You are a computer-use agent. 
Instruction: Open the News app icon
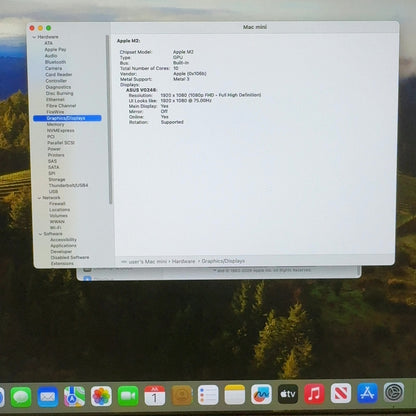(x=341, y=394)
